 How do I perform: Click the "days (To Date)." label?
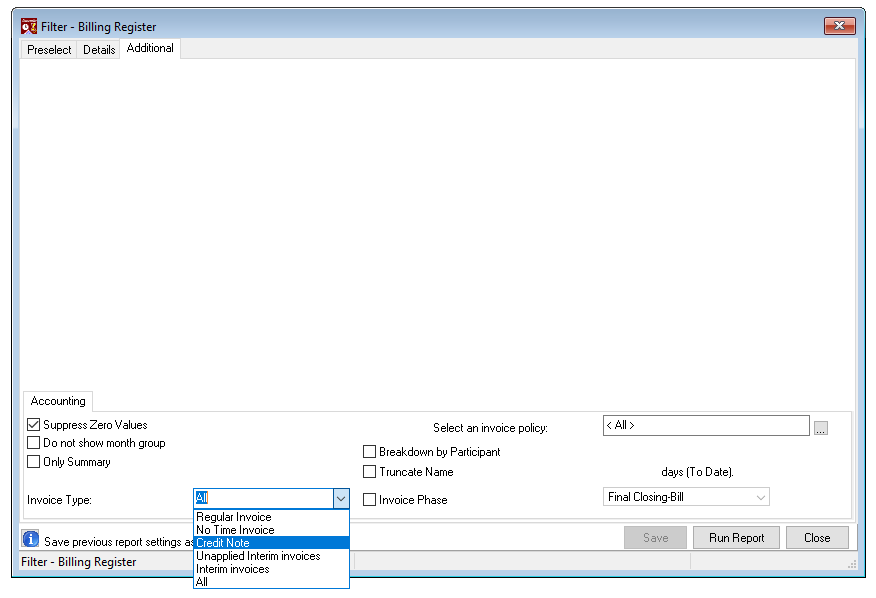(697, 472)
